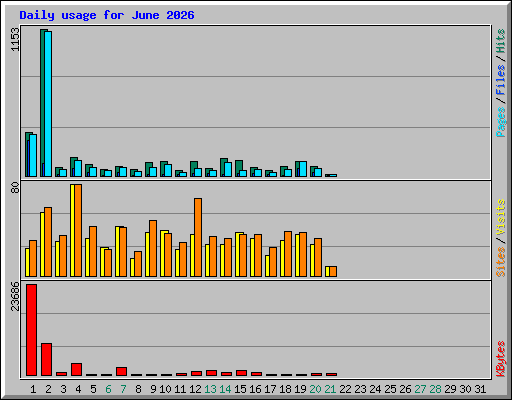512x400 pixels.
Task: Click the 'Files' legend label
Action: pyautogui.click(x=500, y=80)
